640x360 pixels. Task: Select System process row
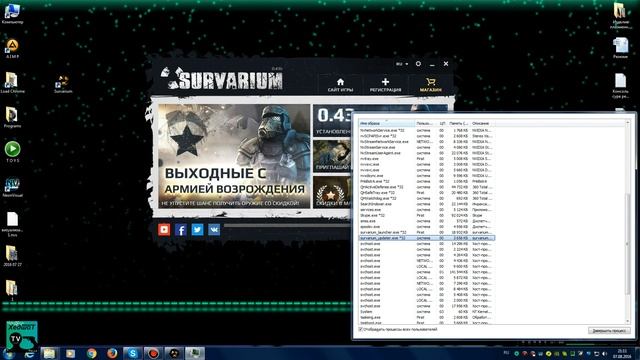pyautogui.click(x=427, y=311)
